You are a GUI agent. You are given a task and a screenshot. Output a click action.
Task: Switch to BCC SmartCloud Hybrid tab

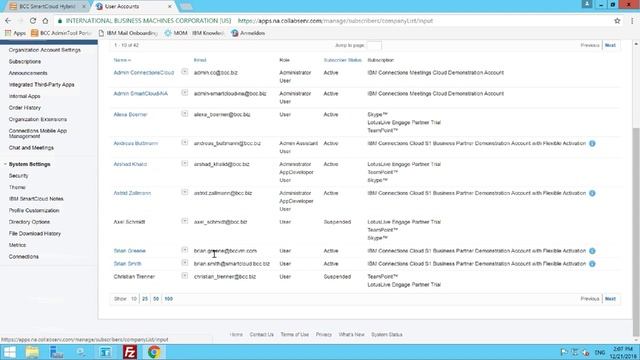click(x=48, y=7)
